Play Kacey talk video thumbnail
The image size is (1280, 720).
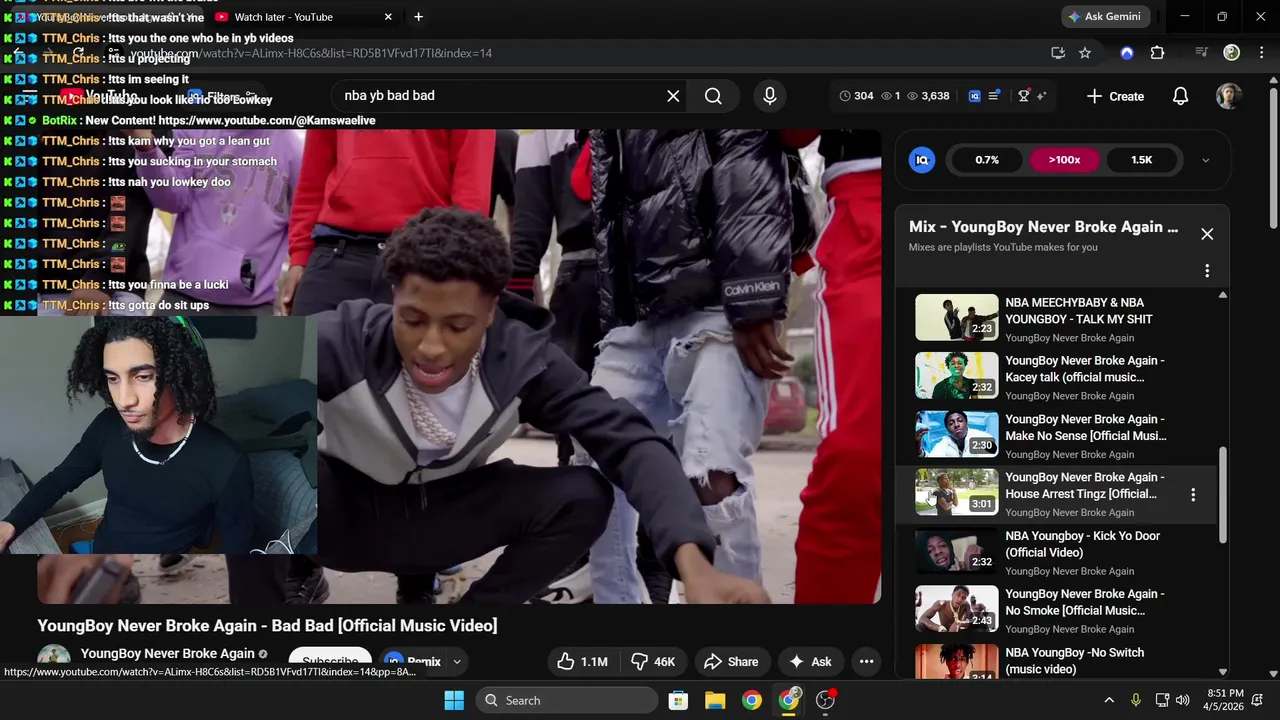(957, 376)
